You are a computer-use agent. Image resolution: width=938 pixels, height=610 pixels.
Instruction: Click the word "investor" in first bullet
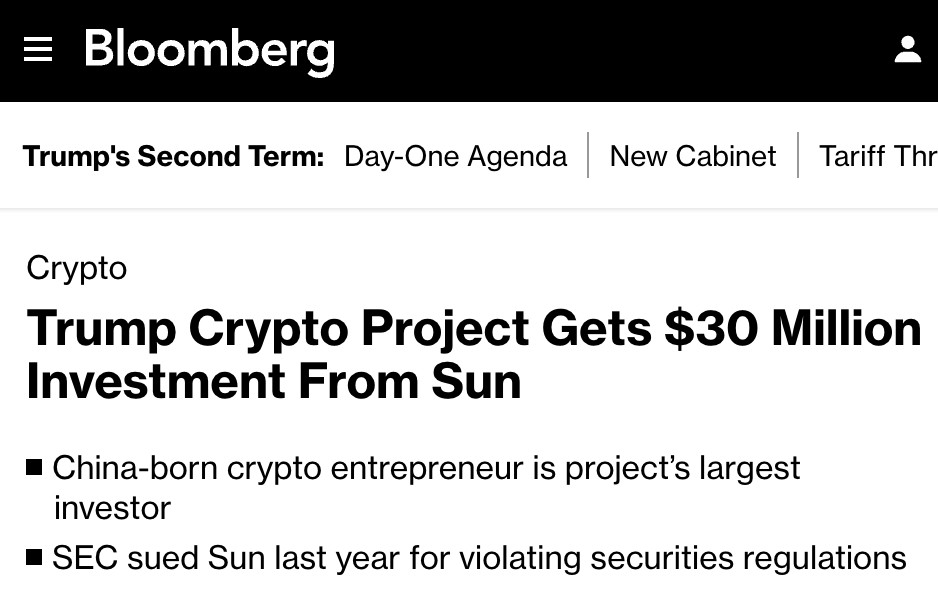tap(112, 508)
